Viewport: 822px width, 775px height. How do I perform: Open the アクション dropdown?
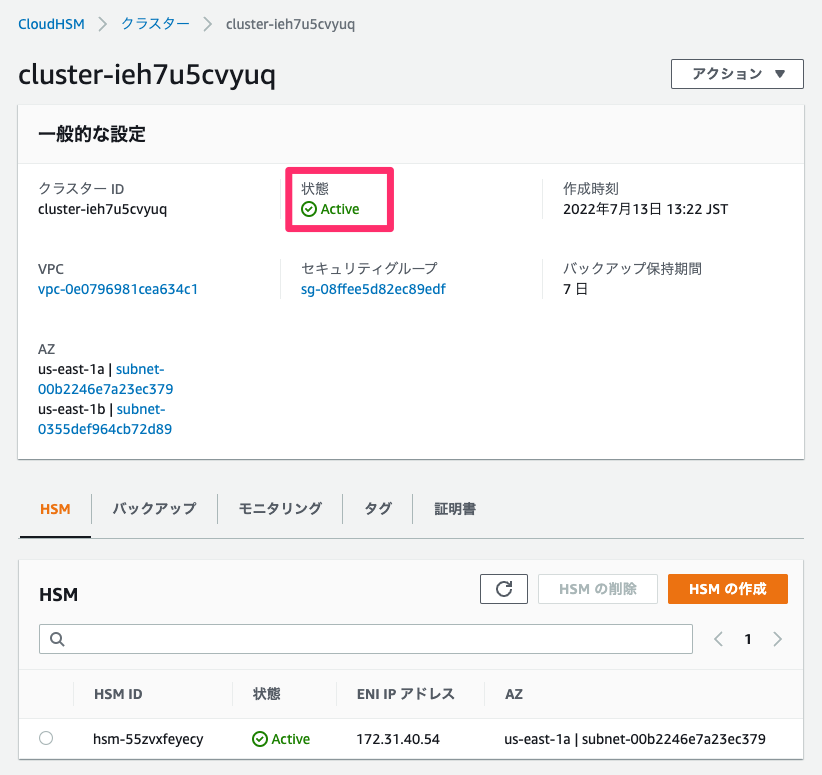[737, 74]
